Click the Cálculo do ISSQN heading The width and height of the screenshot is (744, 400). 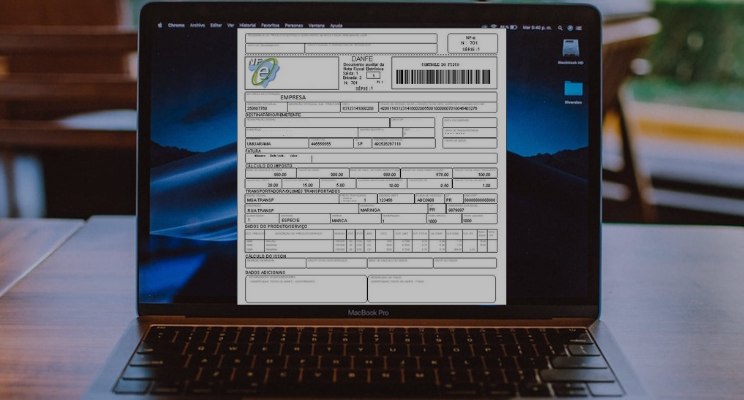click(x=266, y=256)
